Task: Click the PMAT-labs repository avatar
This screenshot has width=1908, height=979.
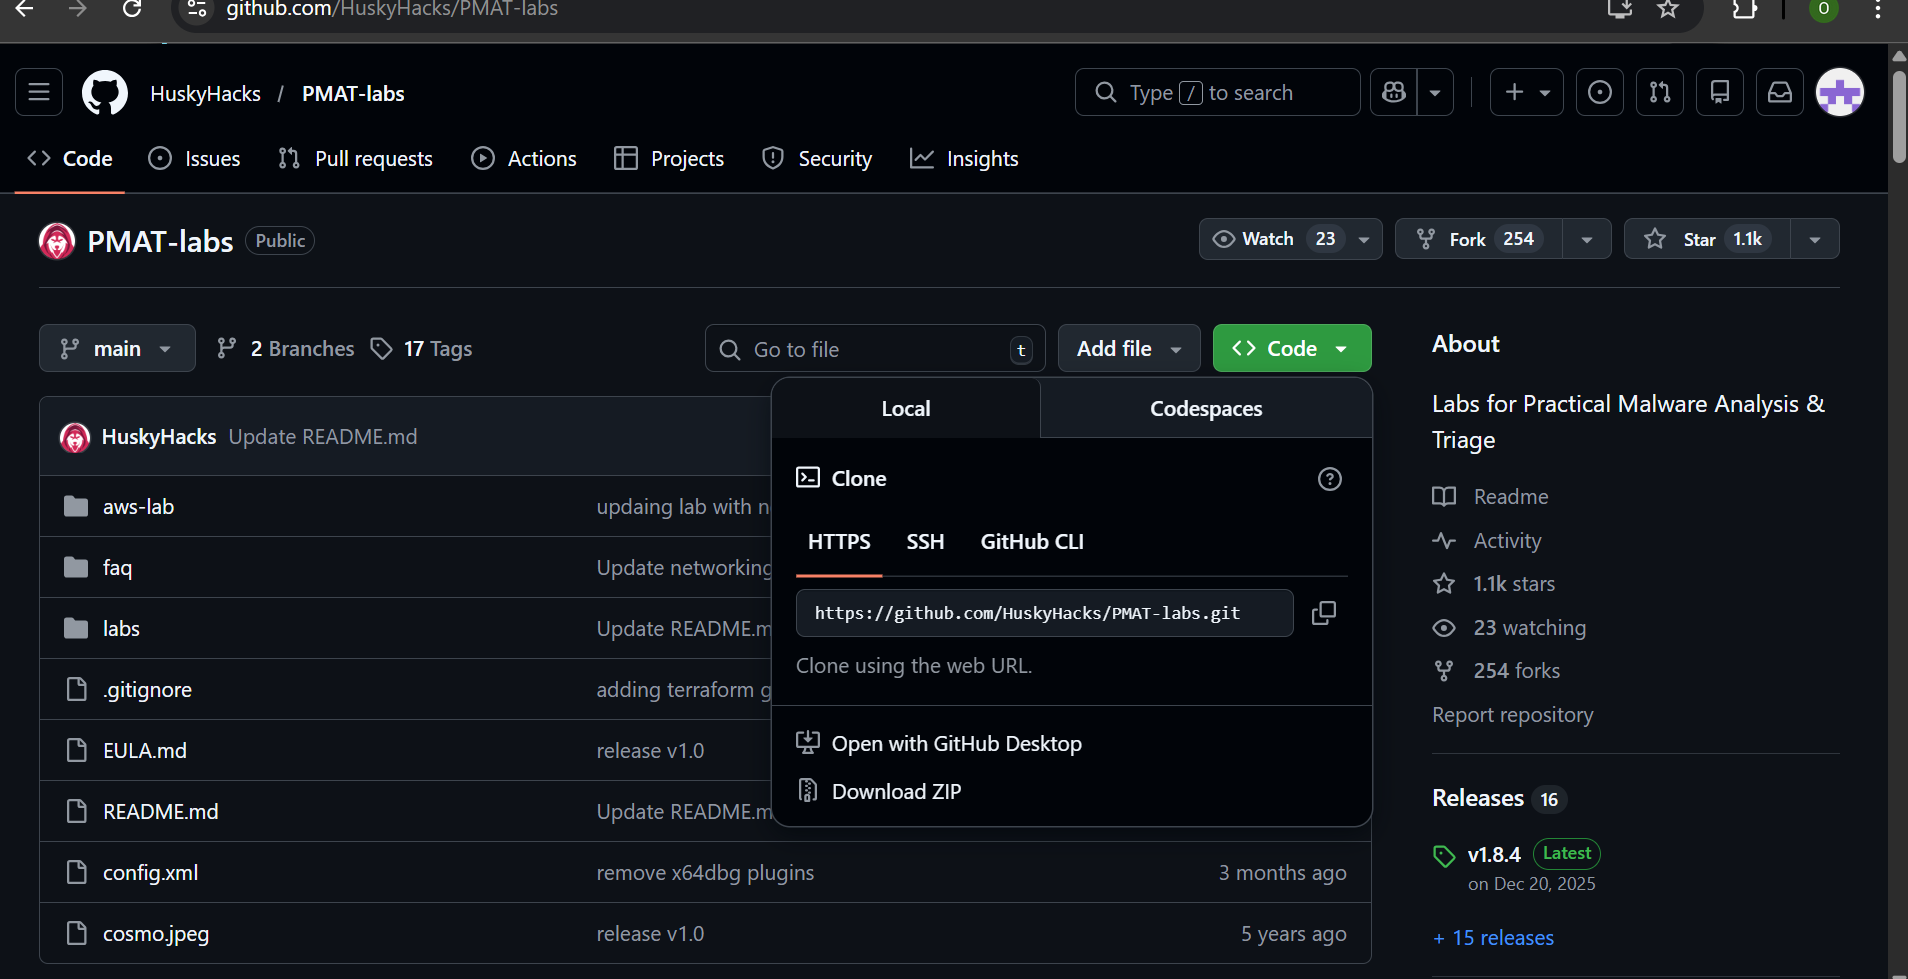Action: (x=57, y=241)
